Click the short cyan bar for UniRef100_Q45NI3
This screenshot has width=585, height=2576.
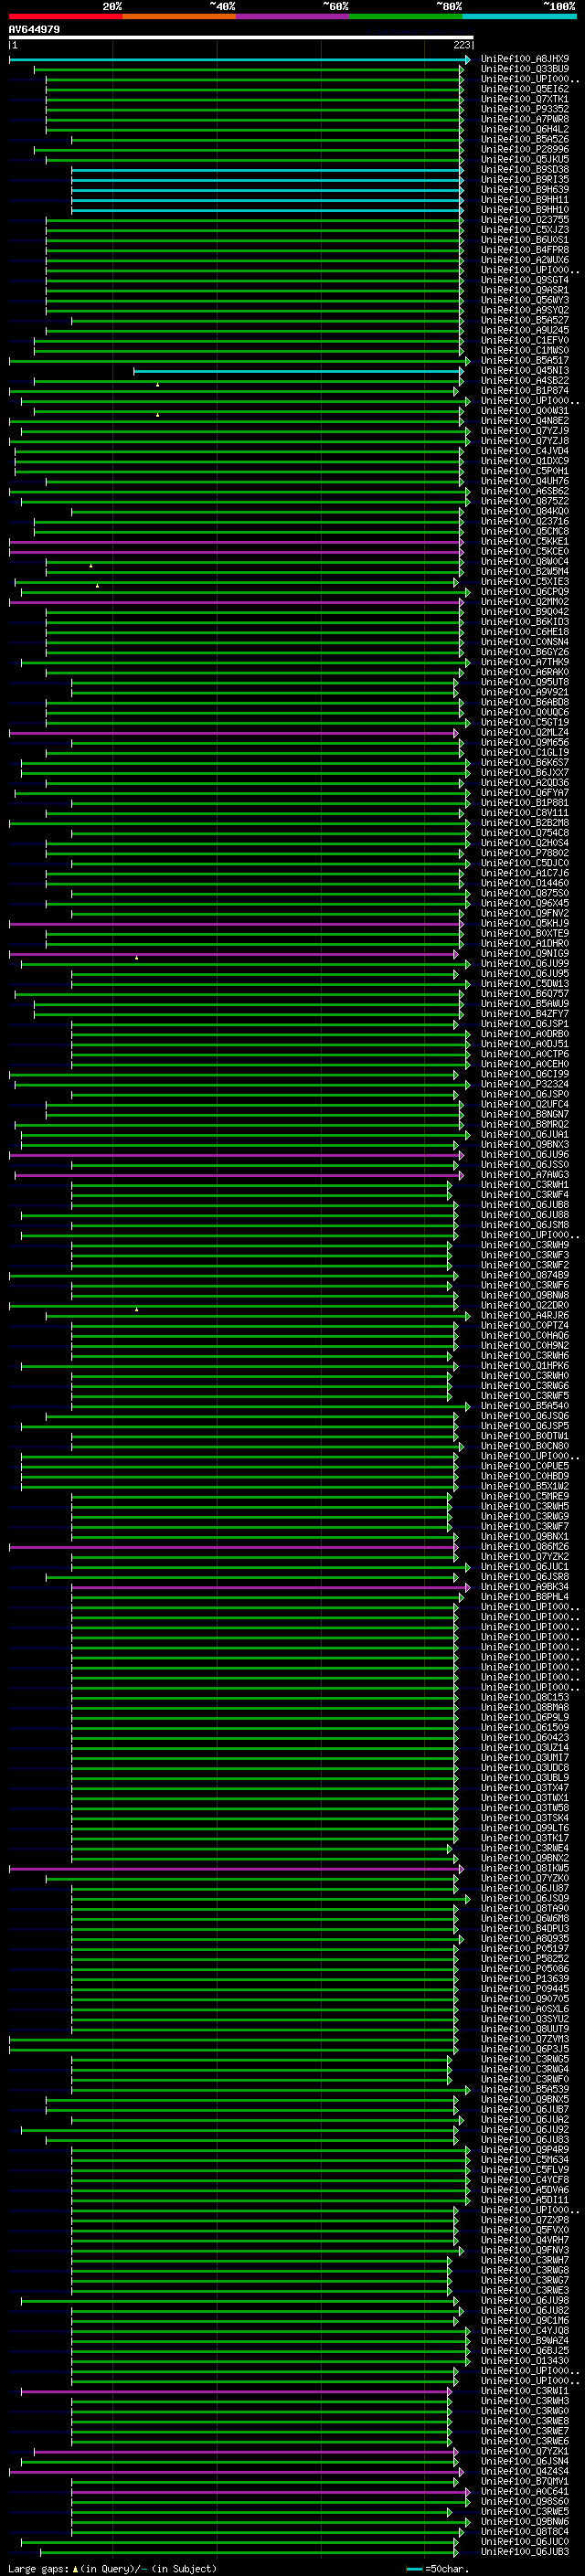point(298,371)
